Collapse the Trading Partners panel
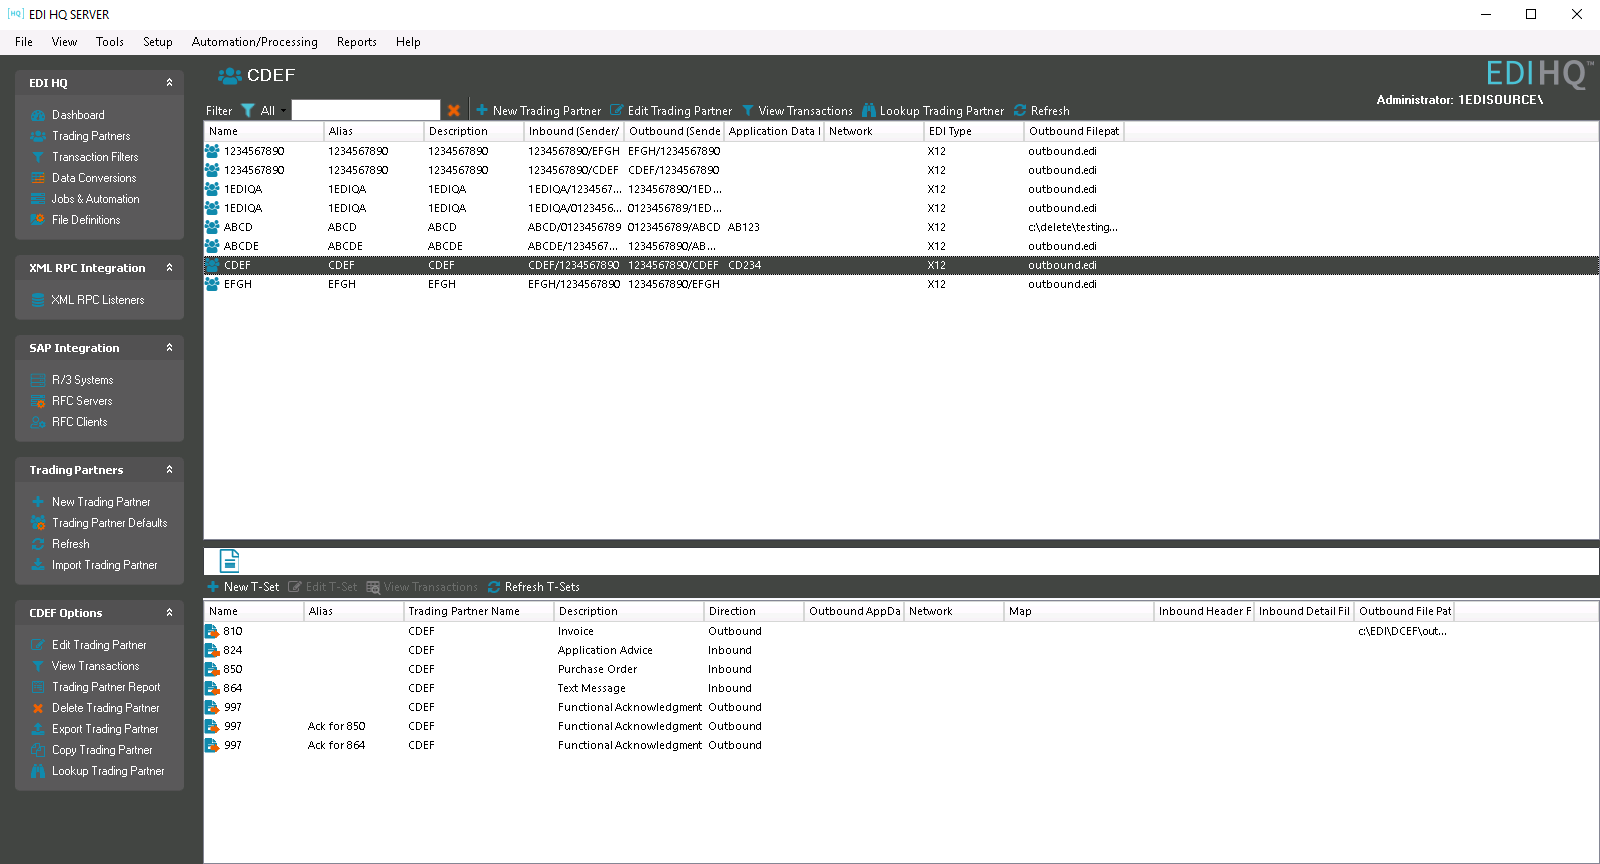The width and height of the screenshot is (1600, 864). pyautogui.click(x=169, y=470)
